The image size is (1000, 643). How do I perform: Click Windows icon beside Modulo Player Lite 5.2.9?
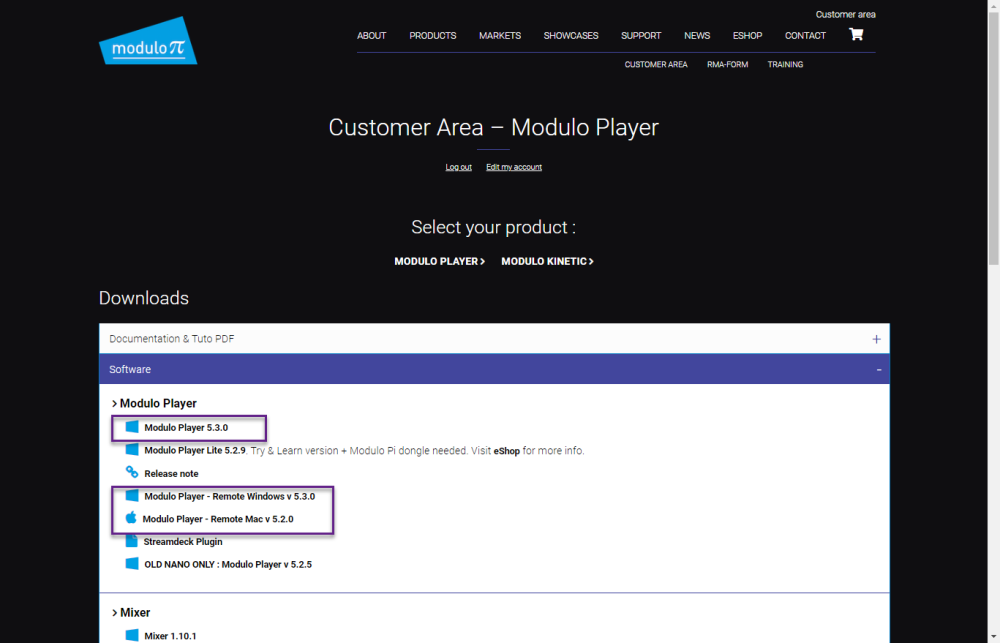tap(132, 450)
